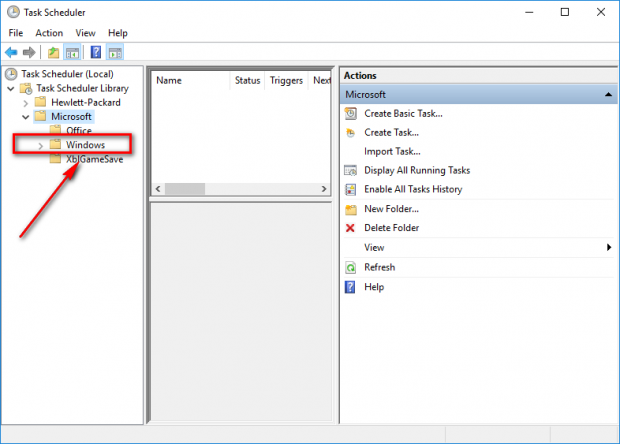Click the Task Scheduler (Local) clock icon
The height and width of the screenshot is (444, 620).
click(x=11, y=74)
